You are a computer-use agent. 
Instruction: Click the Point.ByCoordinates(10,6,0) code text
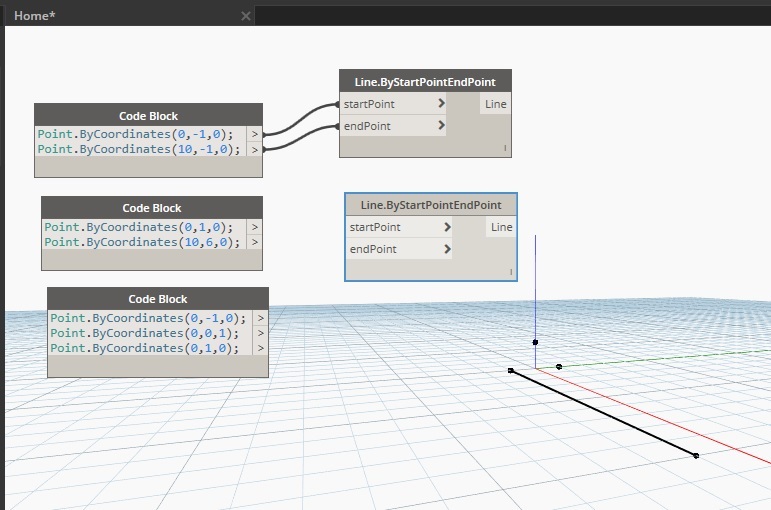142,242
